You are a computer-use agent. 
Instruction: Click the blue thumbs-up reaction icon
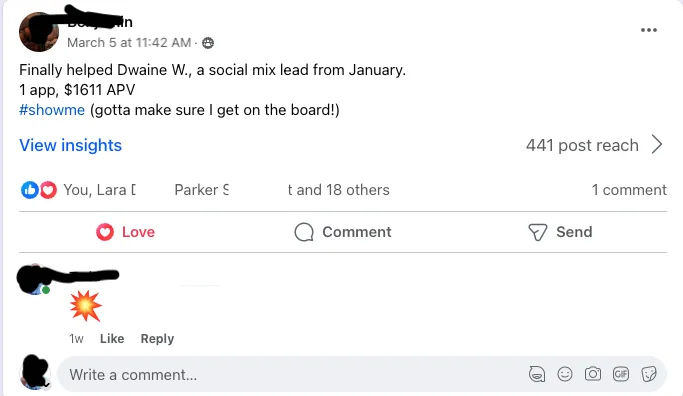pos(30,190)
